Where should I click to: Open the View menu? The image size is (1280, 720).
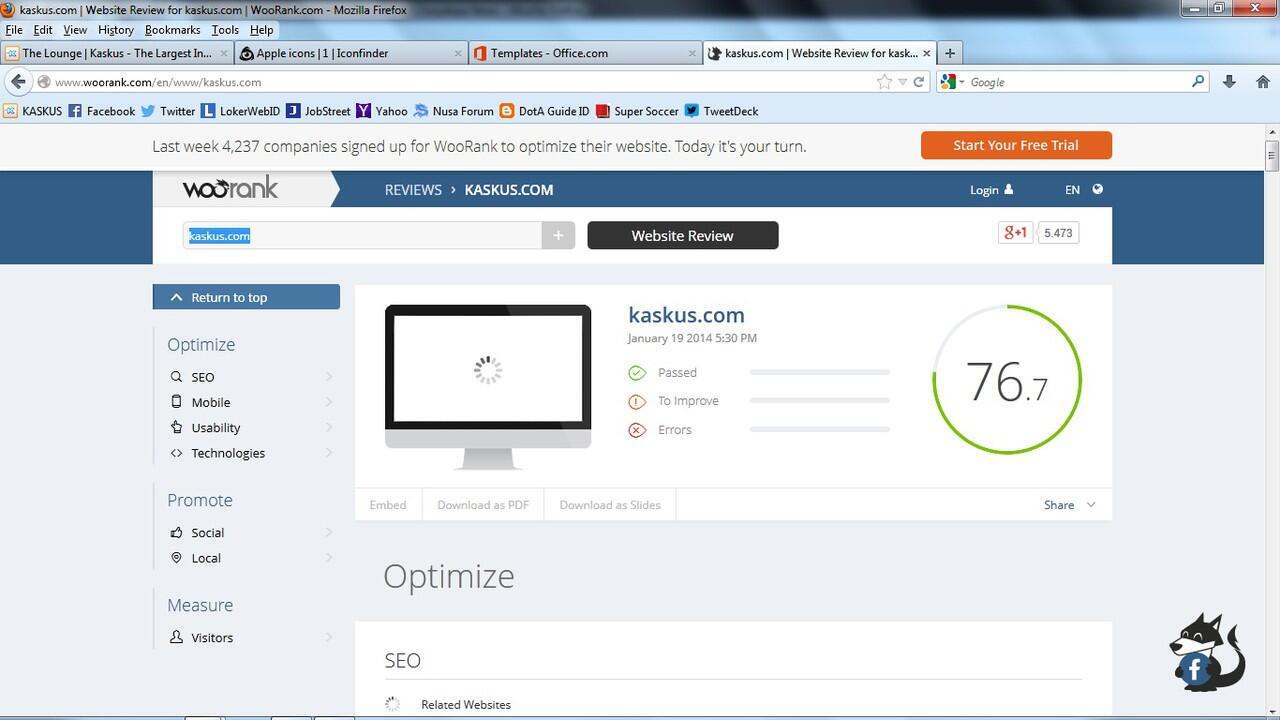[75, 30]
